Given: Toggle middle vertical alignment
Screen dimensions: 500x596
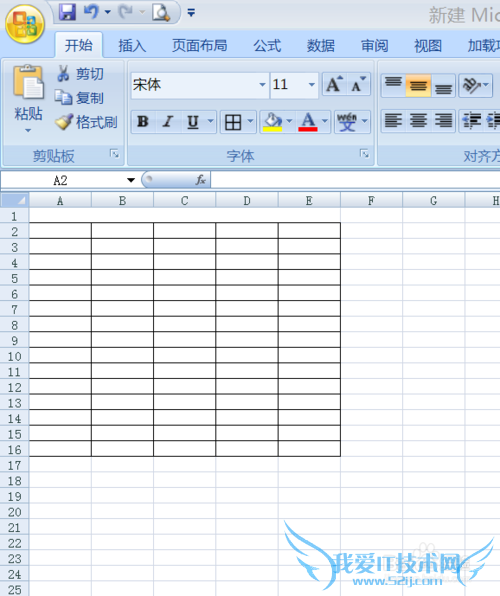Looking at the screenshot, I should coord(418,85).
